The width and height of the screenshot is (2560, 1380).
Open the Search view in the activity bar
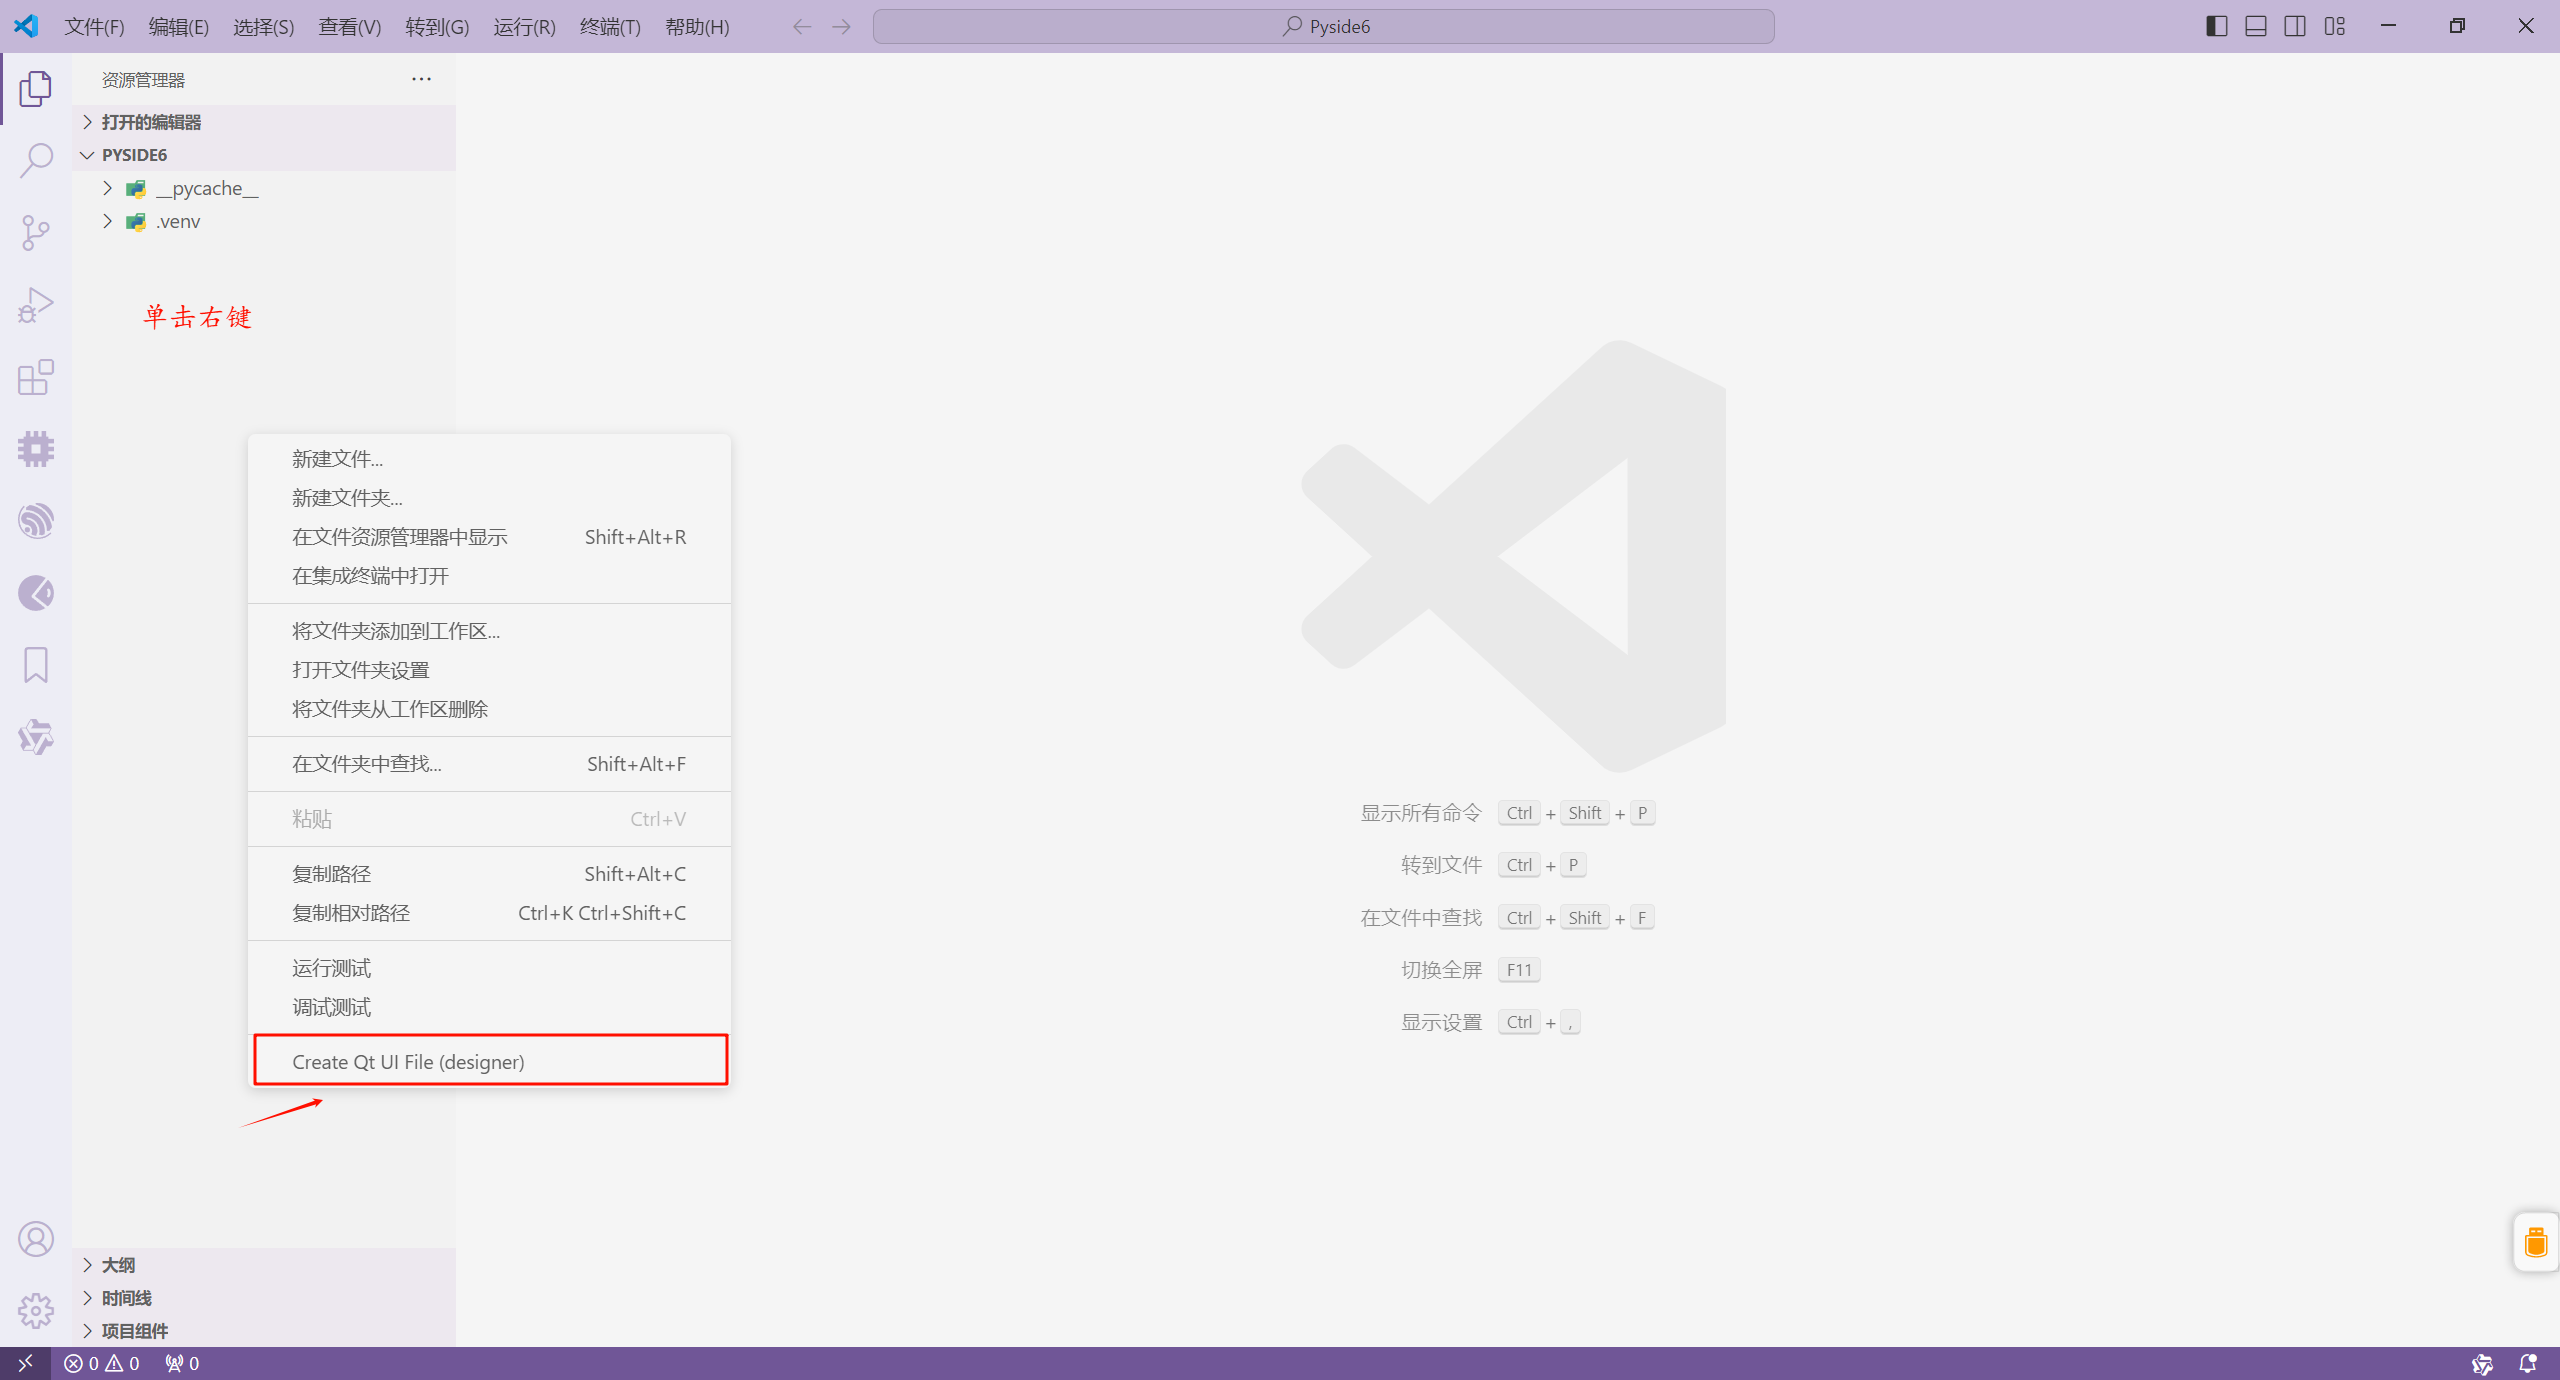coord(36,160)
